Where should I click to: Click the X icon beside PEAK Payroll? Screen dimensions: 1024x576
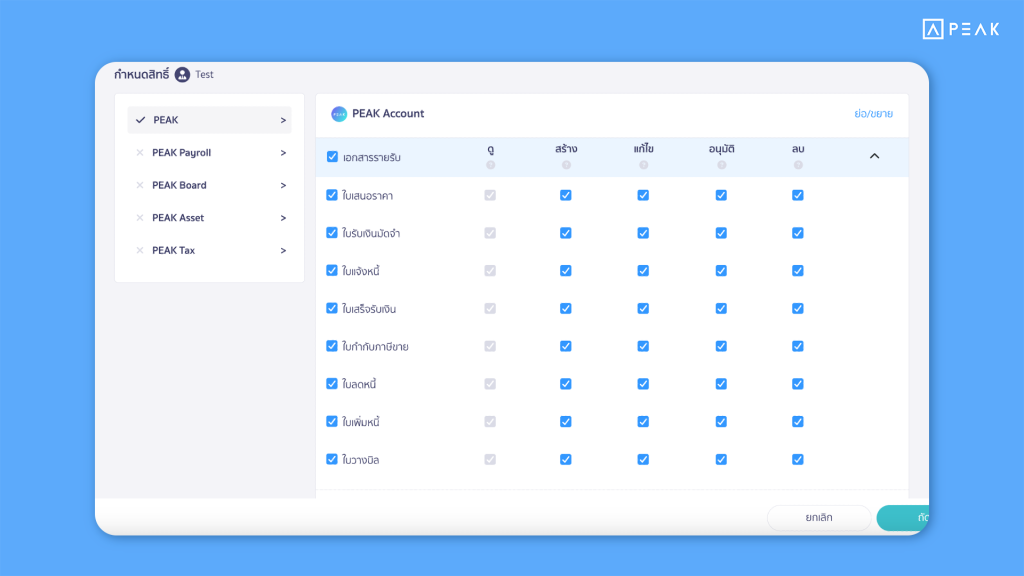click(x=140, y=152)
